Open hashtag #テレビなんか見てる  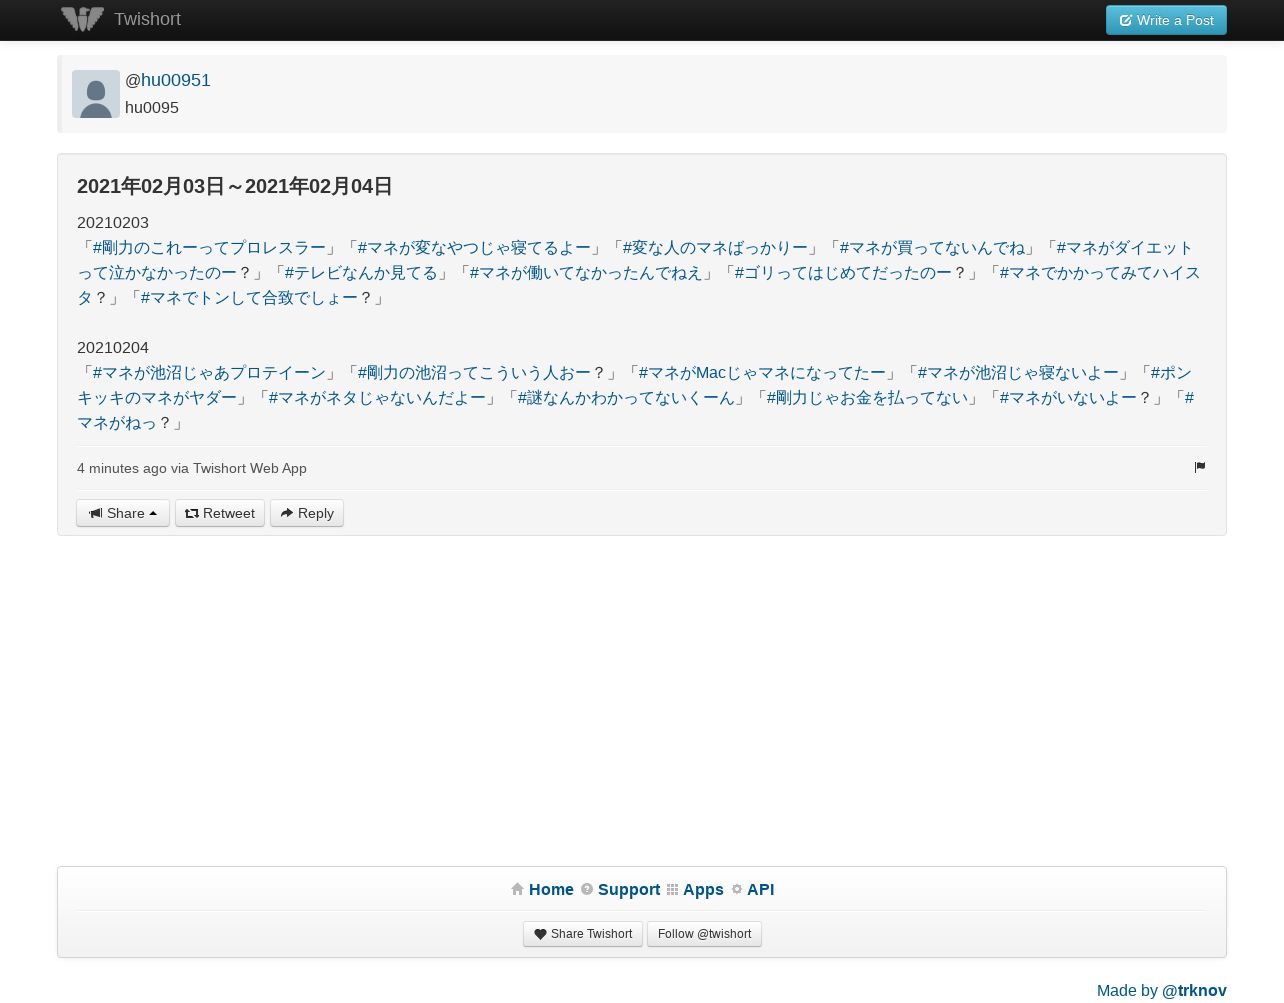(361, 273)
